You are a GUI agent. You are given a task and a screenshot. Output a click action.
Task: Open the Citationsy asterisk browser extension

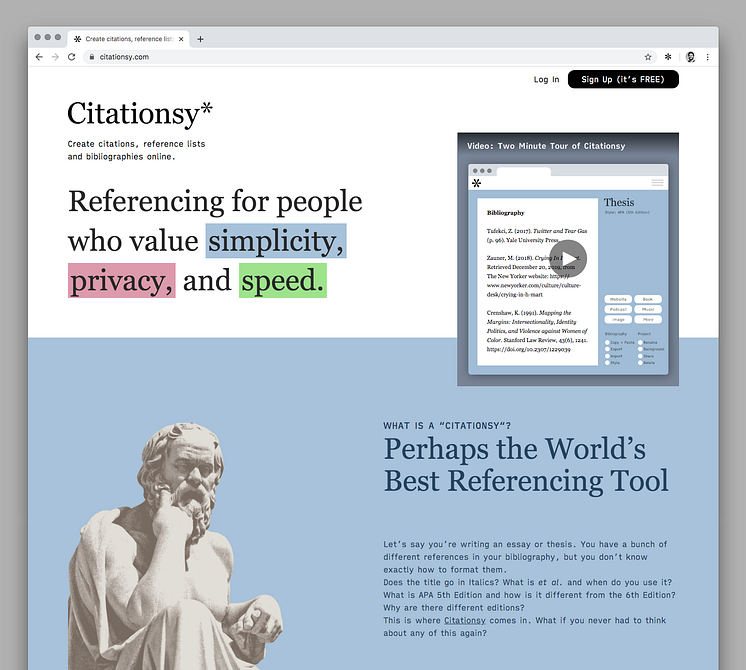tap(668, 57)
